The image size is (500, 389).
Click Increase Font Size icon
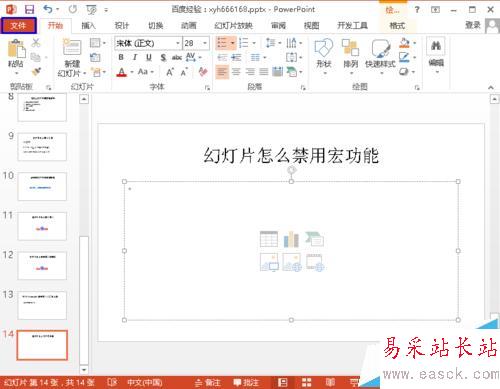(170, 72)
